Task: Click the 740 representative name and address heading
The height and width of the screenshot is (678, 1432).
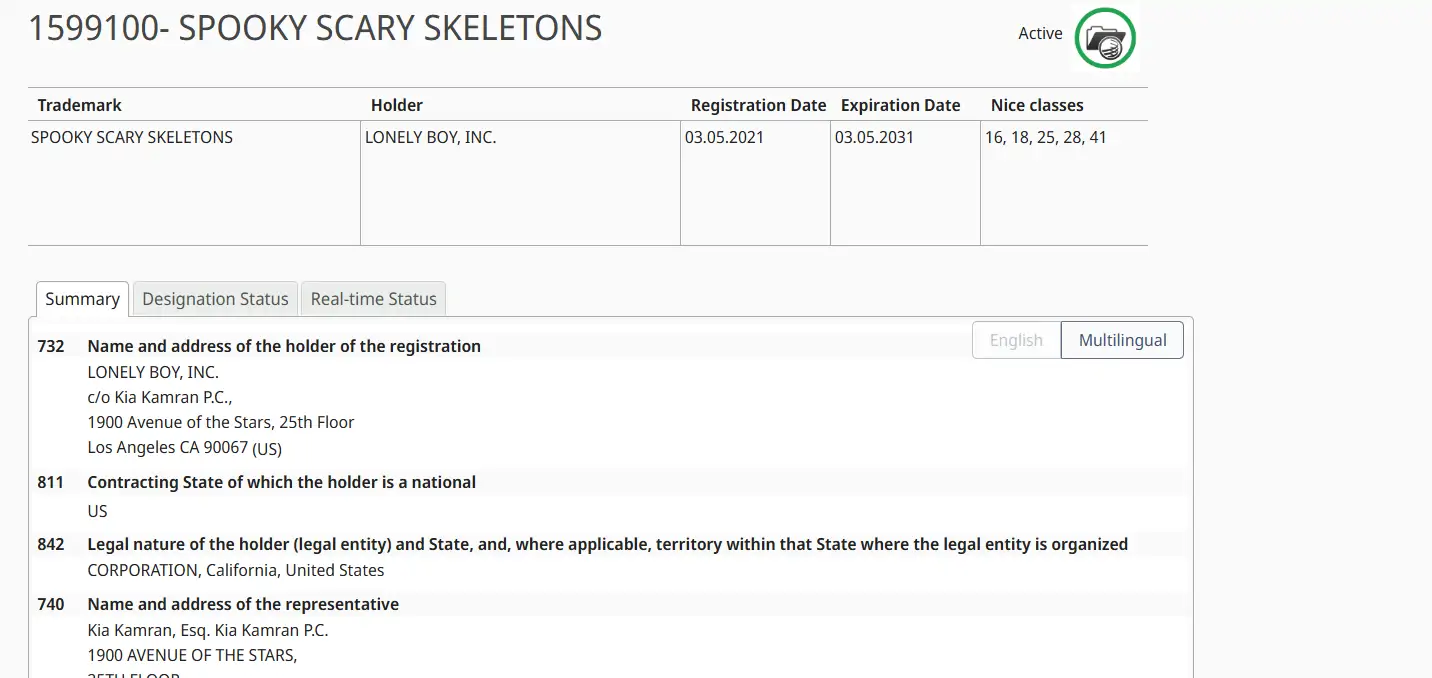Action: tap(243, 604)
